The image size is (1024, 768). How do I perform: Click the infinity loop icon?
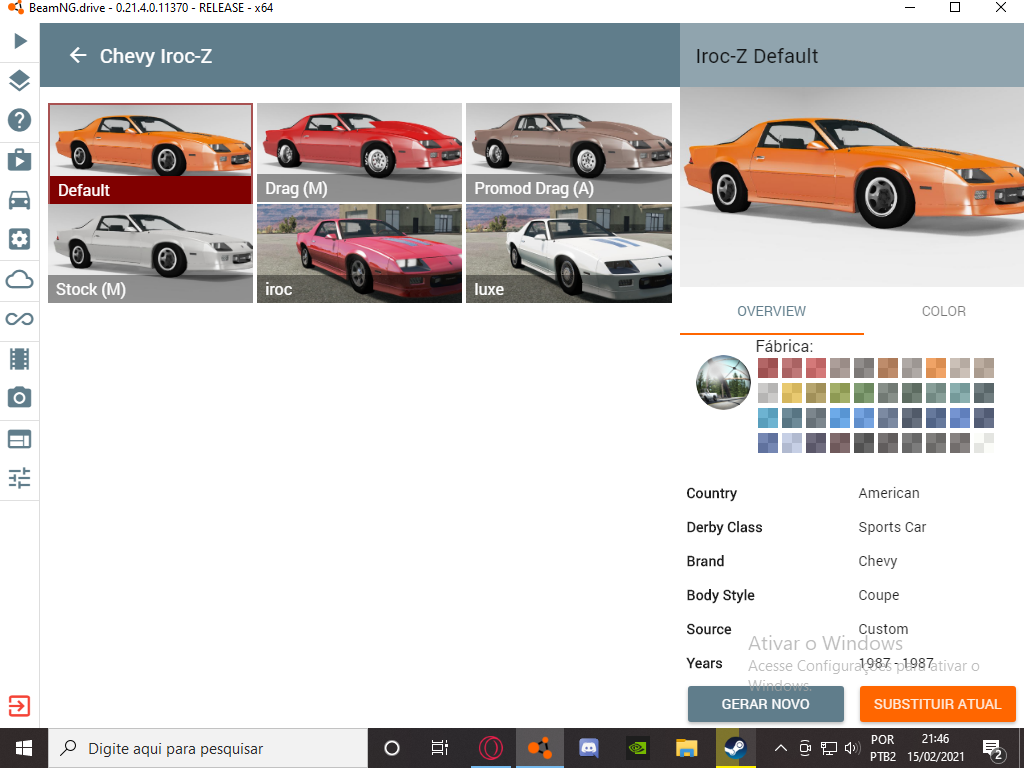(20, 319)
